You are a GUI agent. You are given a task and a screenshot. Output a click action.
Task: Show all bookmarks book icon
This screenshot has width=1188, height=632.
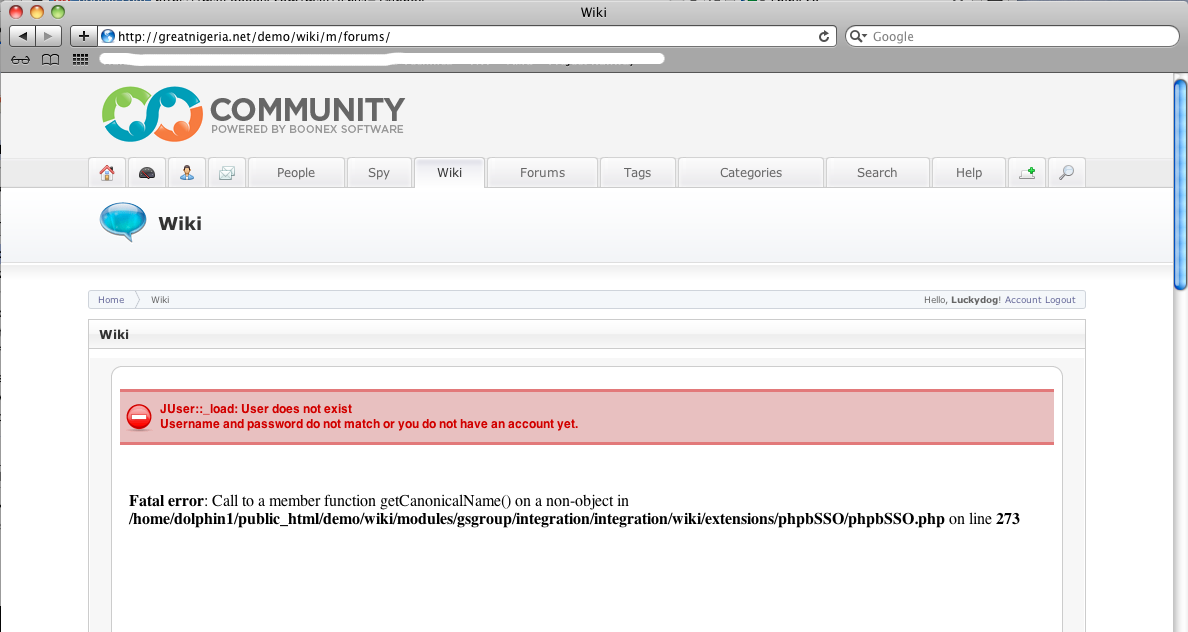[x=50, y=60]
